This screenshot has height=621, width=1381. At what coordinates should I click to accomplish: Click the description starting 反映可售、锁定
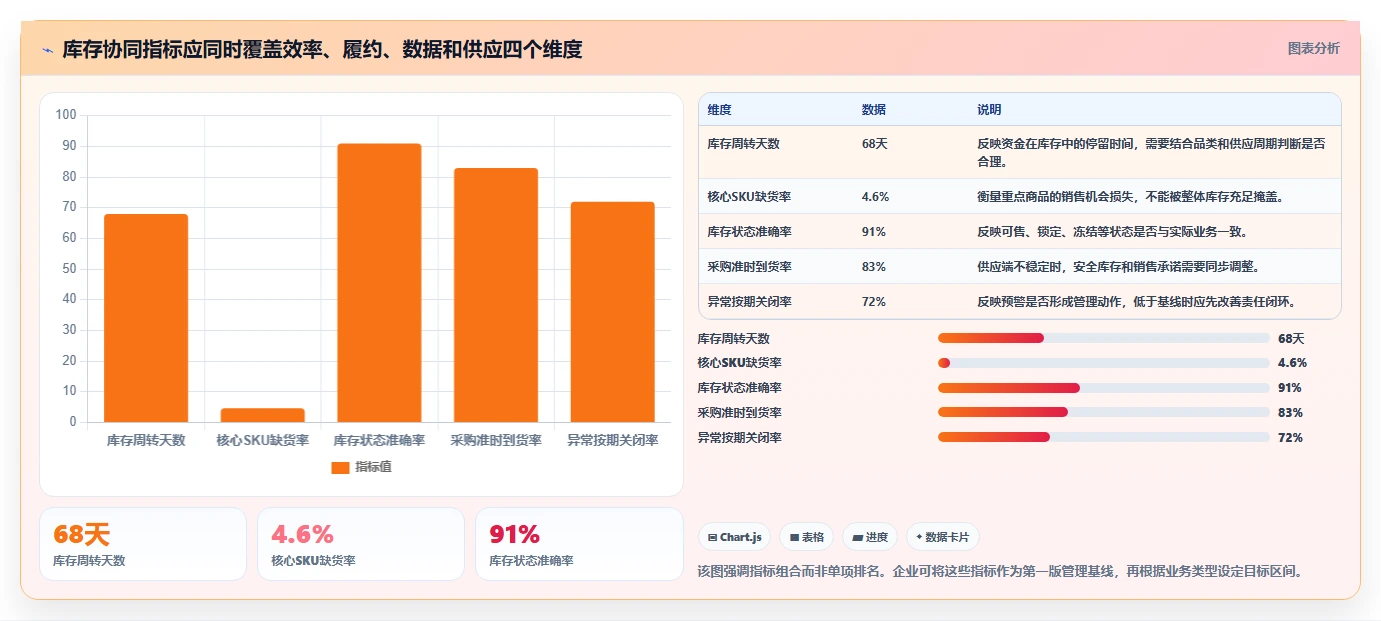coord(1112,232)
